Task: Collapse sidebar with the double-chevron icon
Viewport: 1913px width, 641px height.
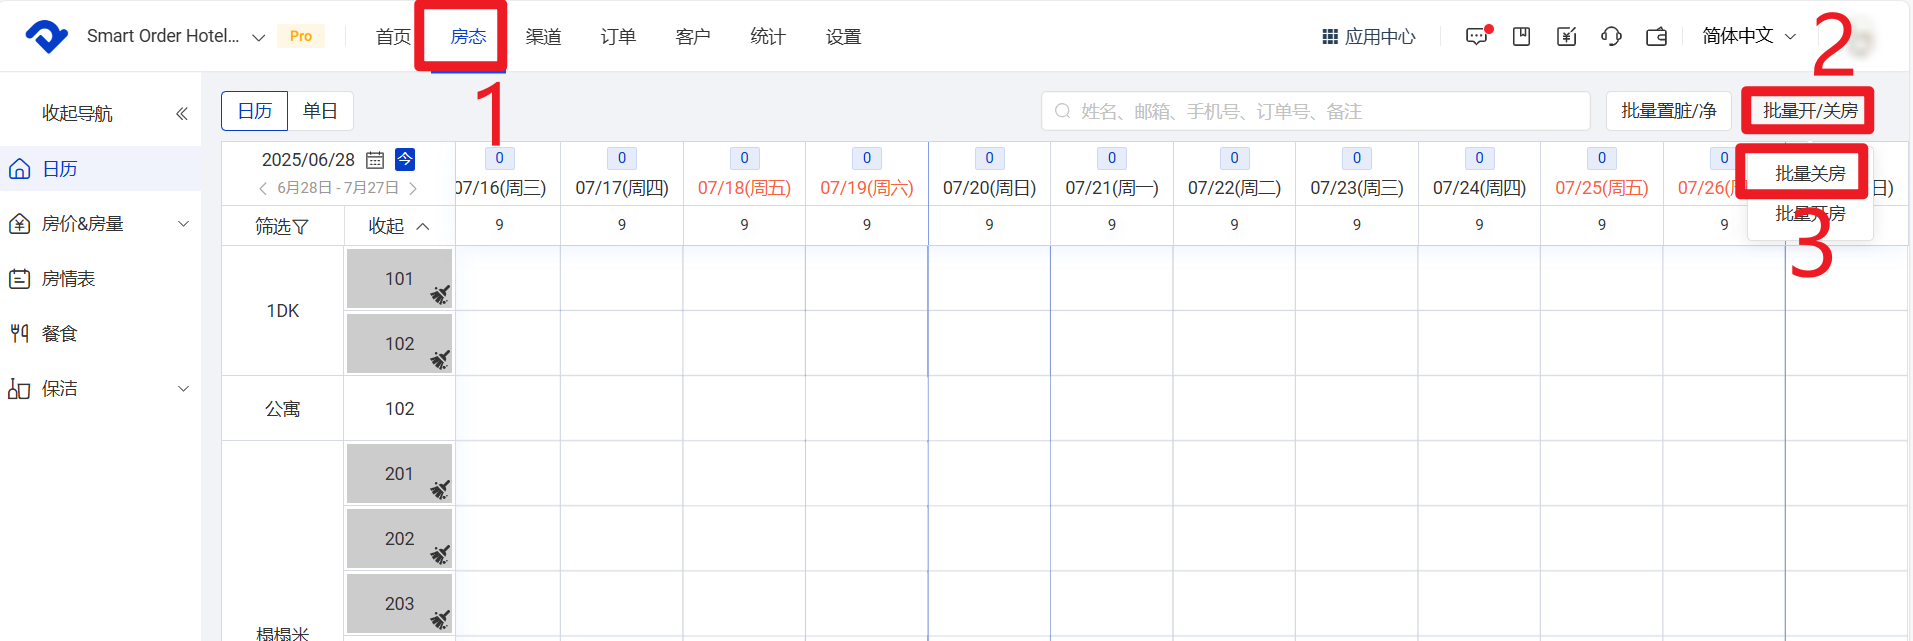Action: point(182,114)
